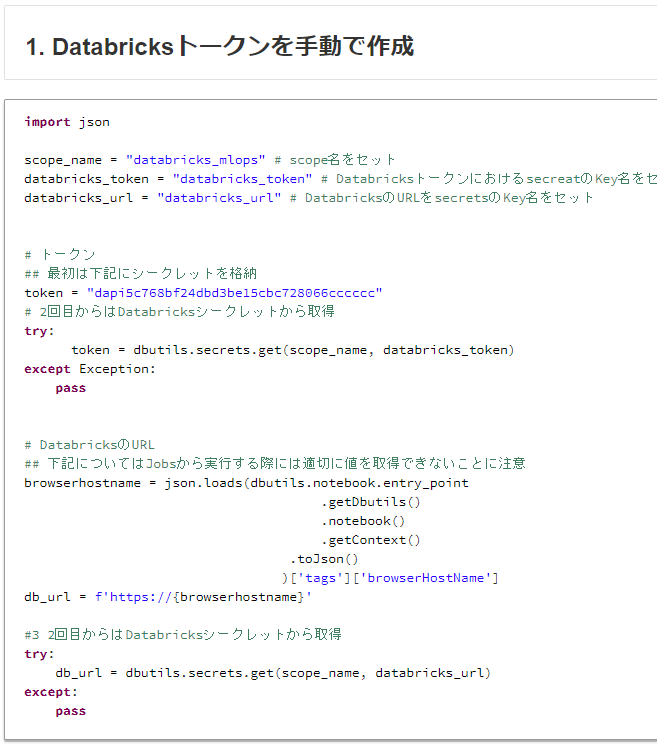Click the comment '# scope名をセット'

point(335,160)
